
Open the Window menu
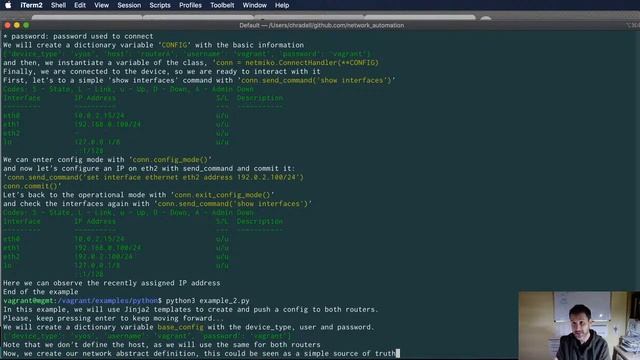tap(254, 5)
